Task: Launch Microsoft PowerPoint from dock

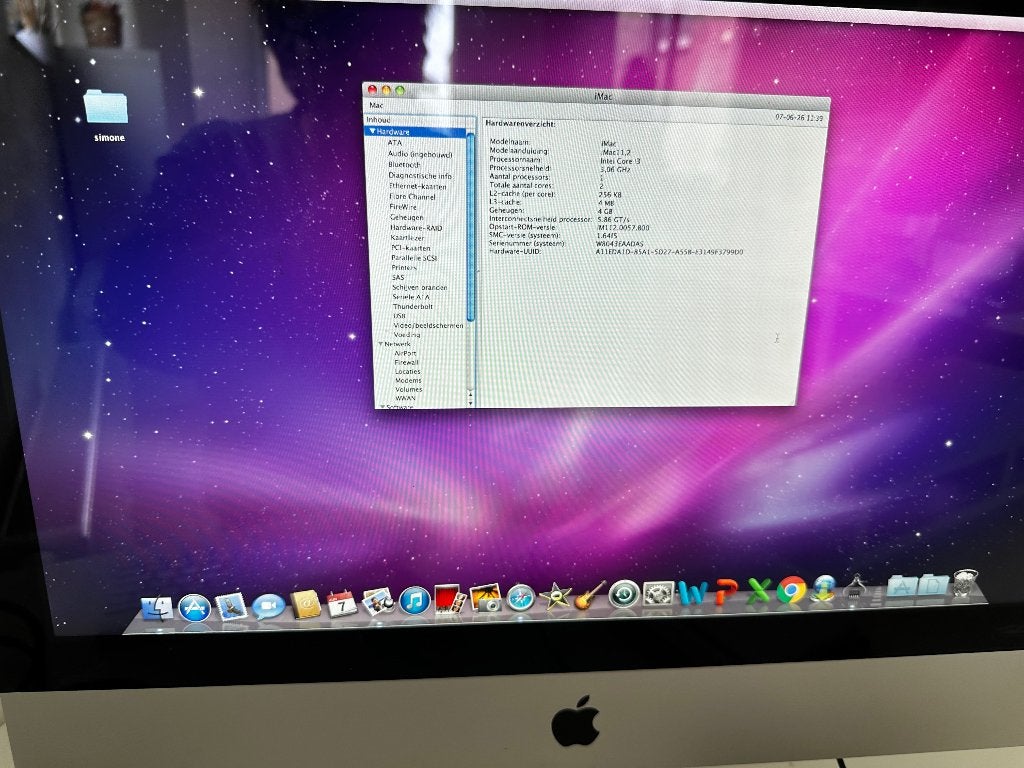Action: pos(726,592)
